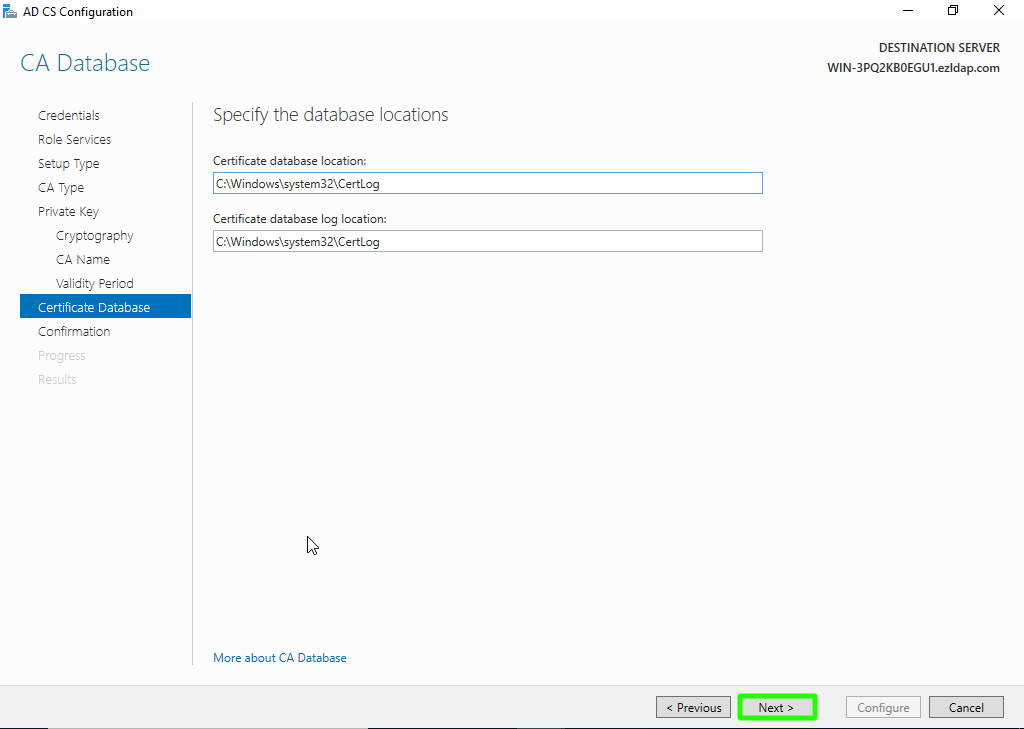Navigate to the CA Name sub-step
Viewport: 1024px width, 729px height.
pos(83,260)
